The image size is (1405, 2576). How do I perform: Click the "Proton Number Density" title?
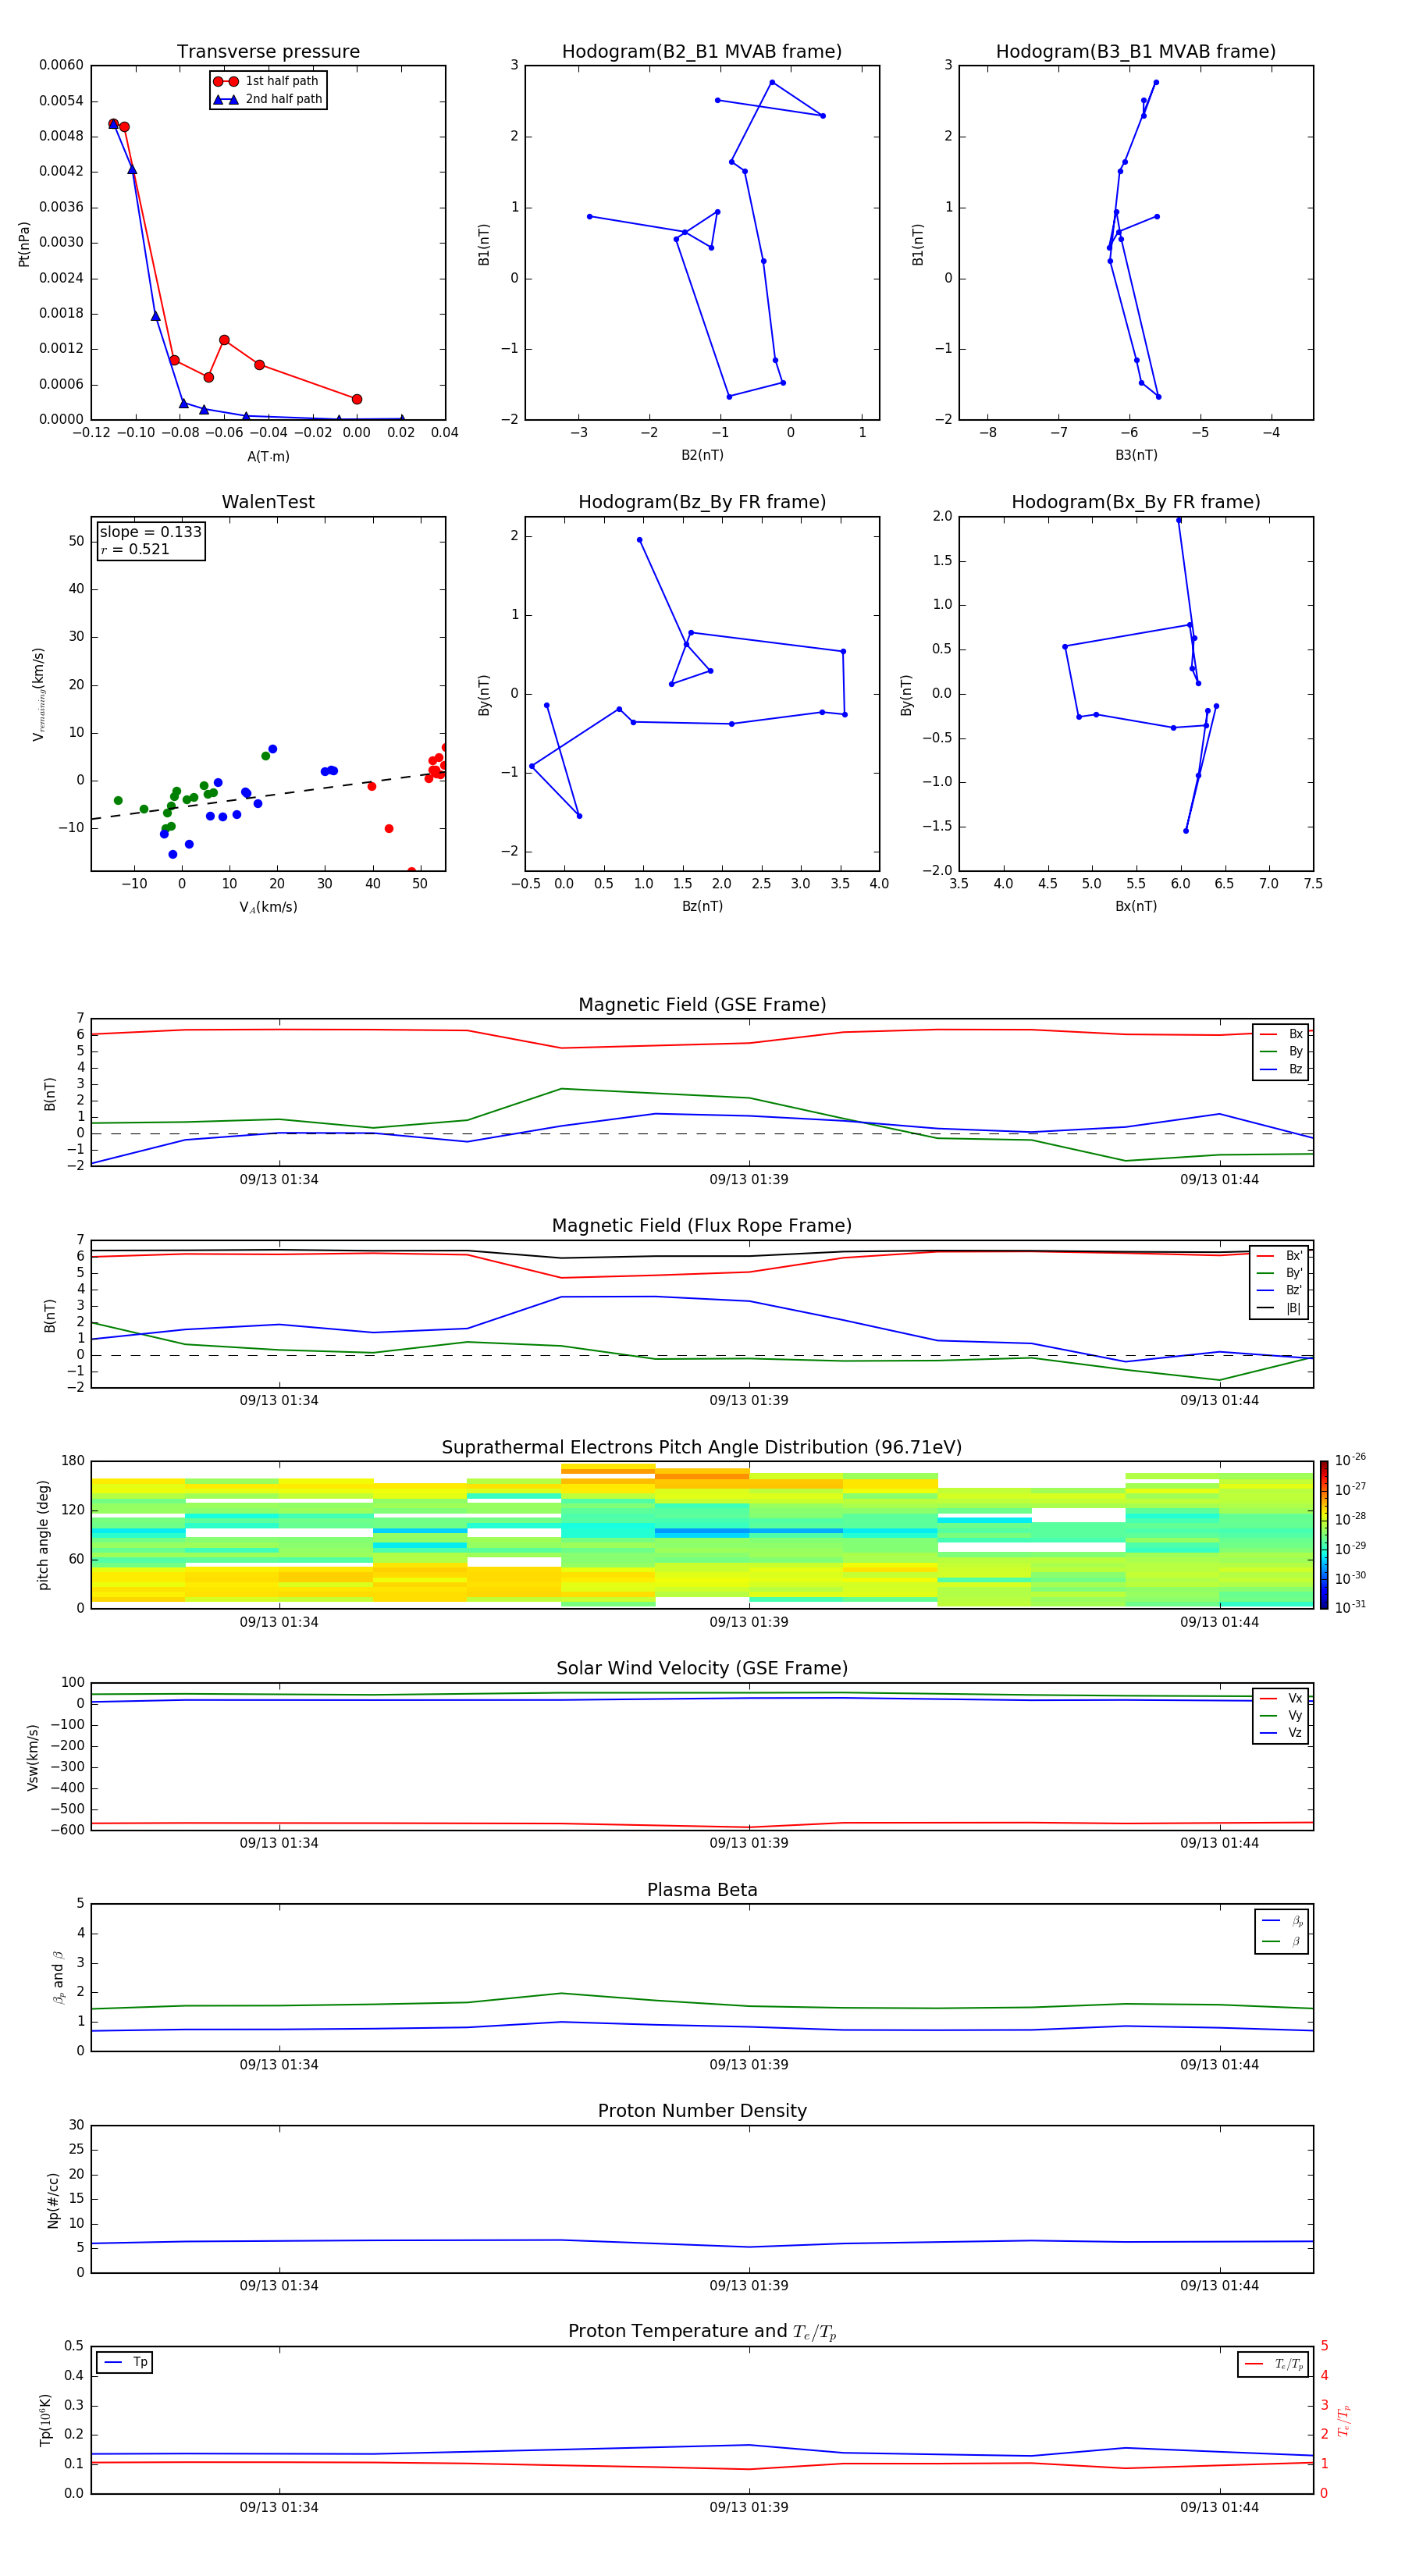pos(702,2111)
